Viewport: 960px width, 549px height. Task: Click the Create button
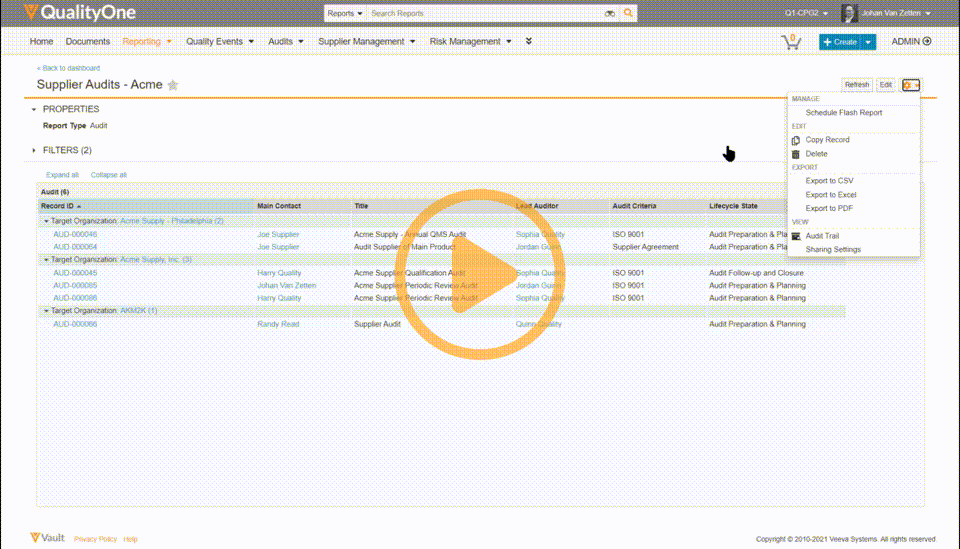click(x=840, y=42)
